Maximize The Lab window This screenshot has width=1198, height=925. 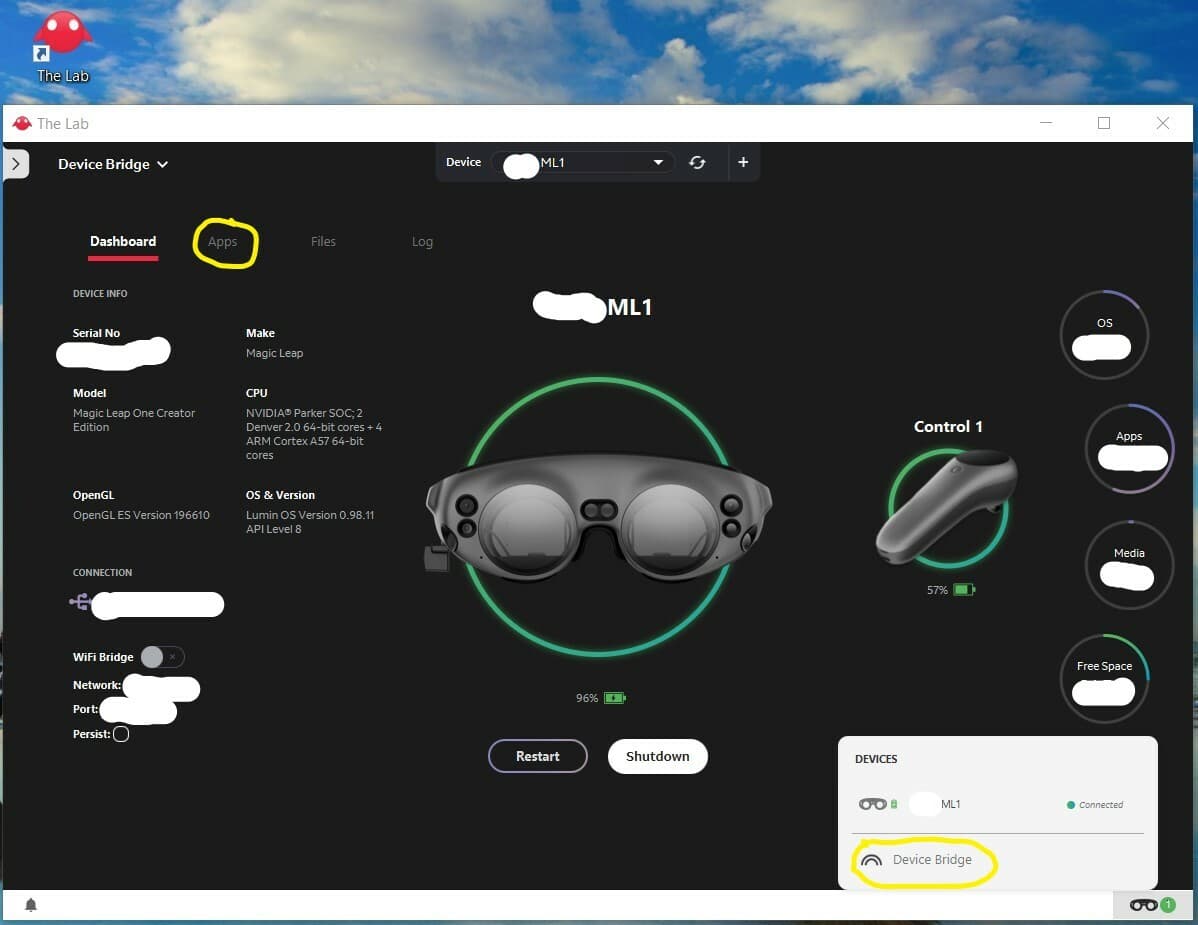coord(1104,123)
